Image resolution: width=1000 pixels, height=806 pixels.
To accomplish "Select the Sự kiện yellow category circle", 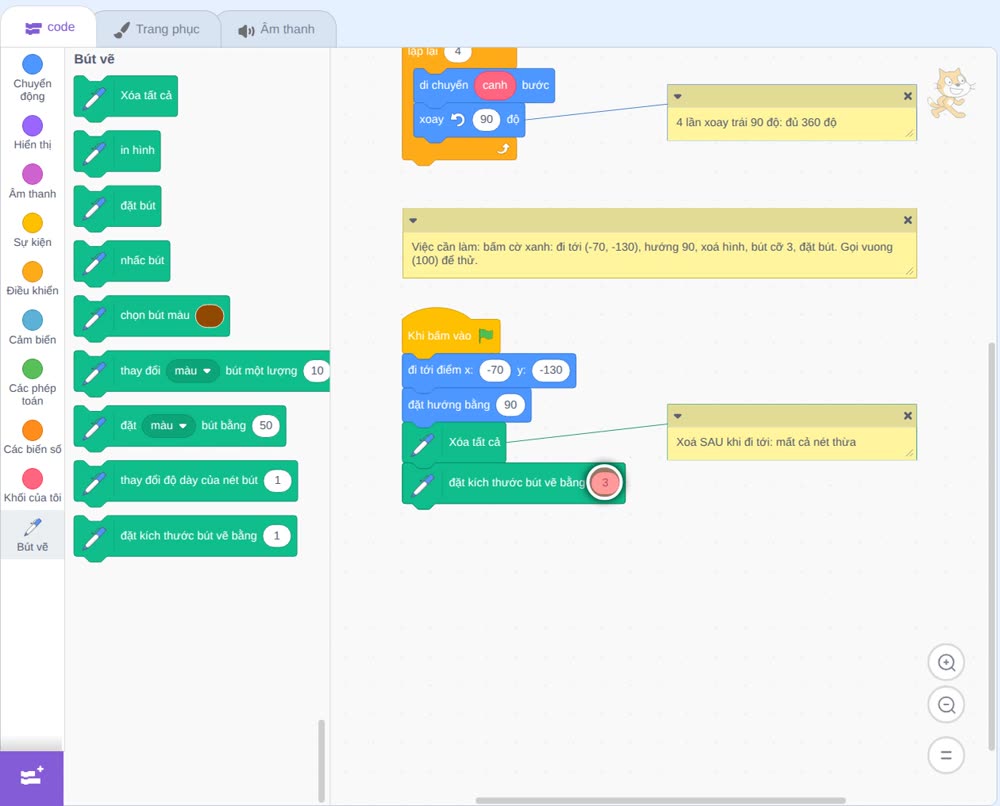I will (33, 223).
